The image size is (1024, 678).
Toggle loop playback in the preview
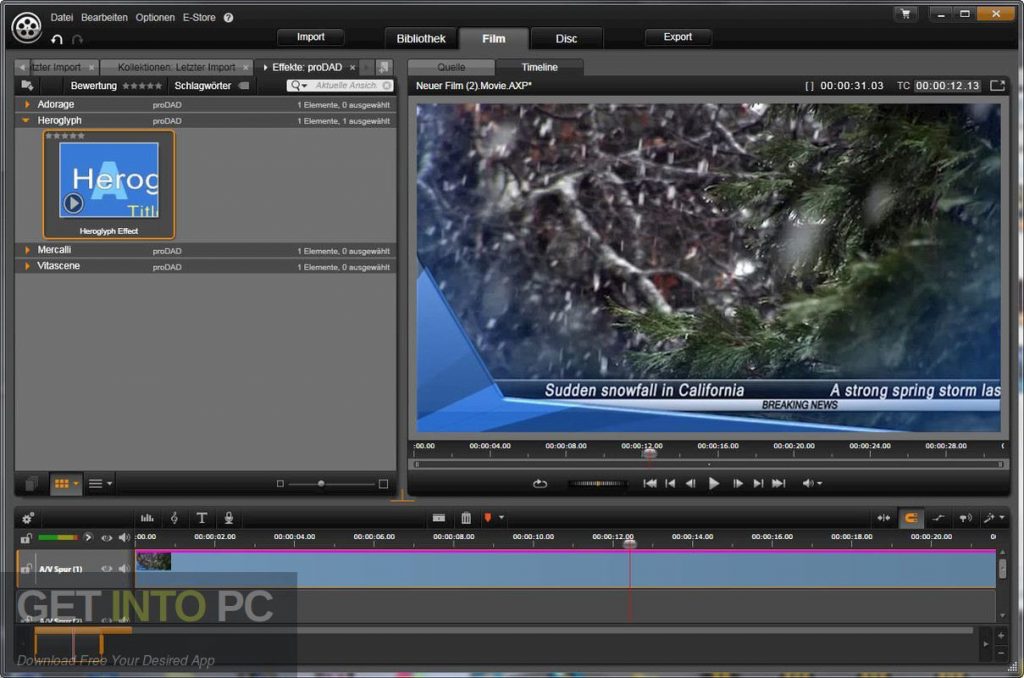(539, 484)
